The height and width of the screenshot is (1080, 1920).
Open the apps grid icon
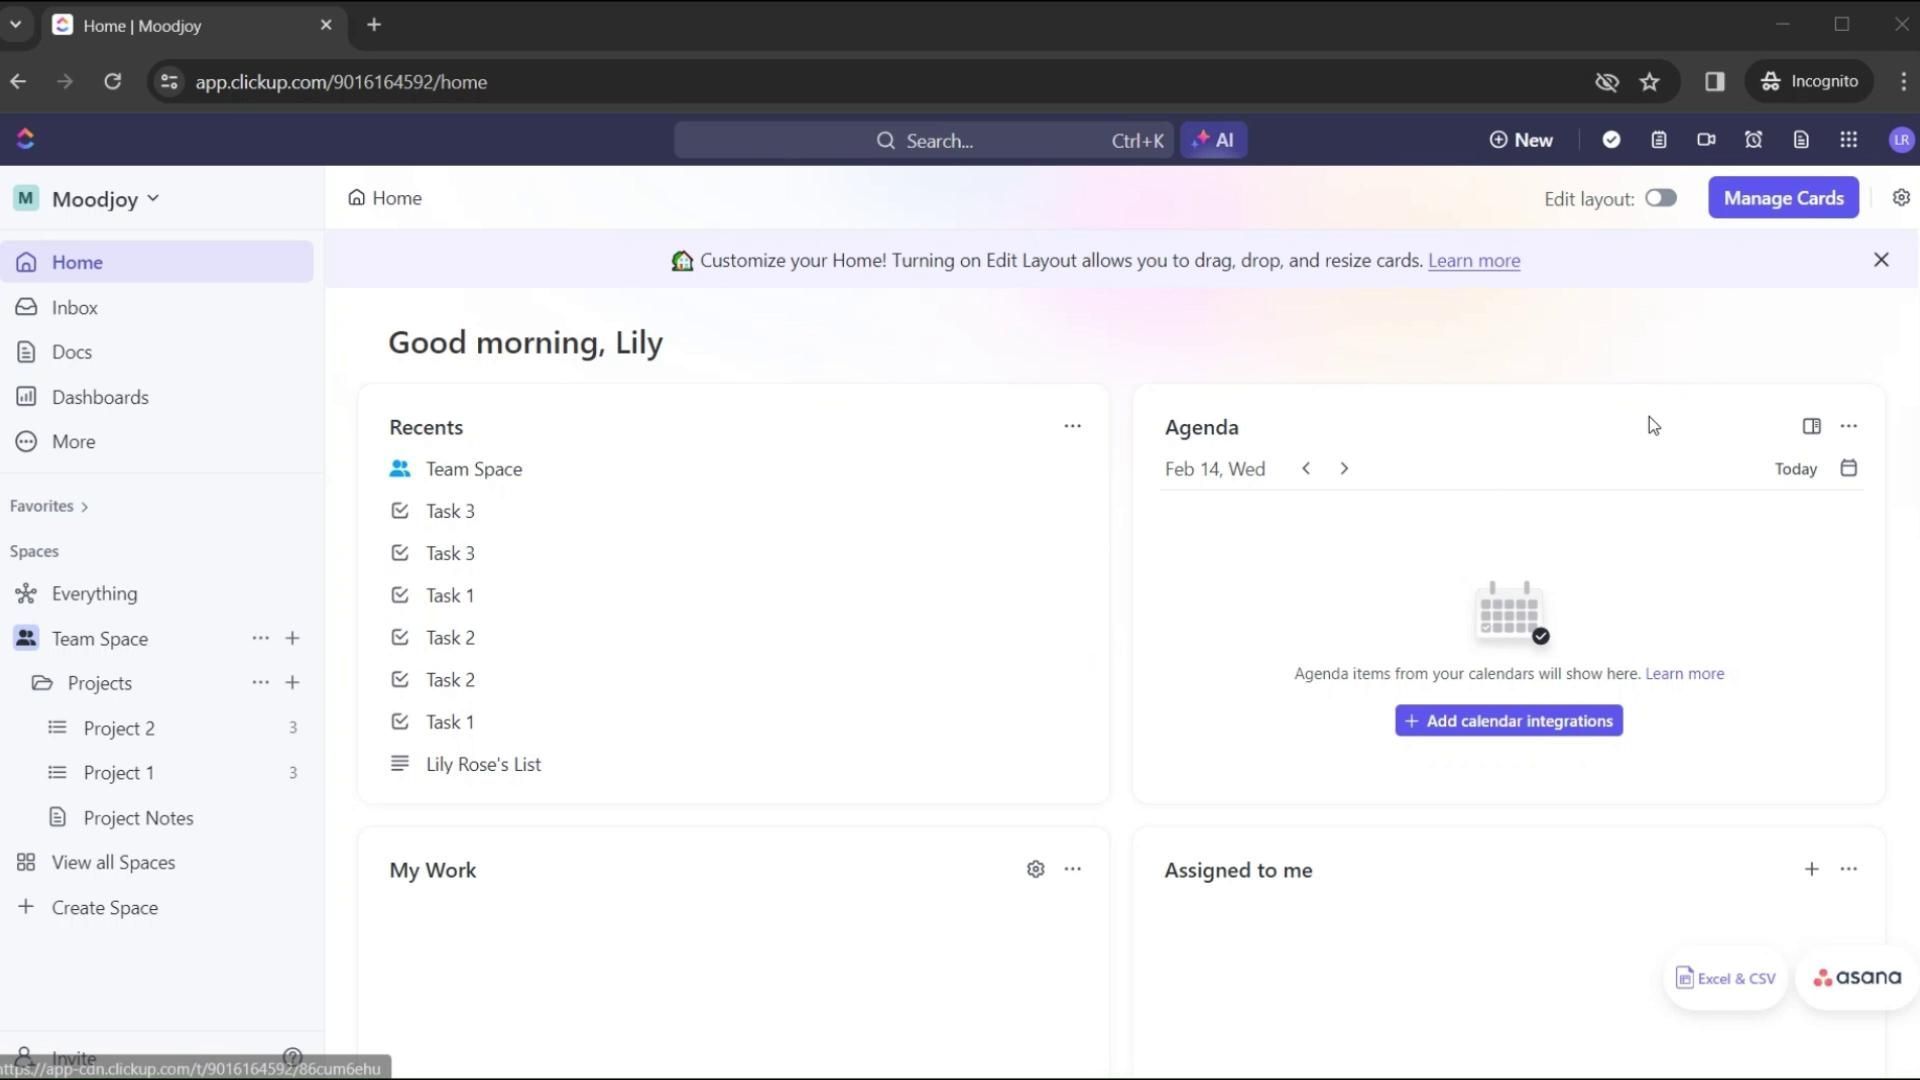(1848, 140)
